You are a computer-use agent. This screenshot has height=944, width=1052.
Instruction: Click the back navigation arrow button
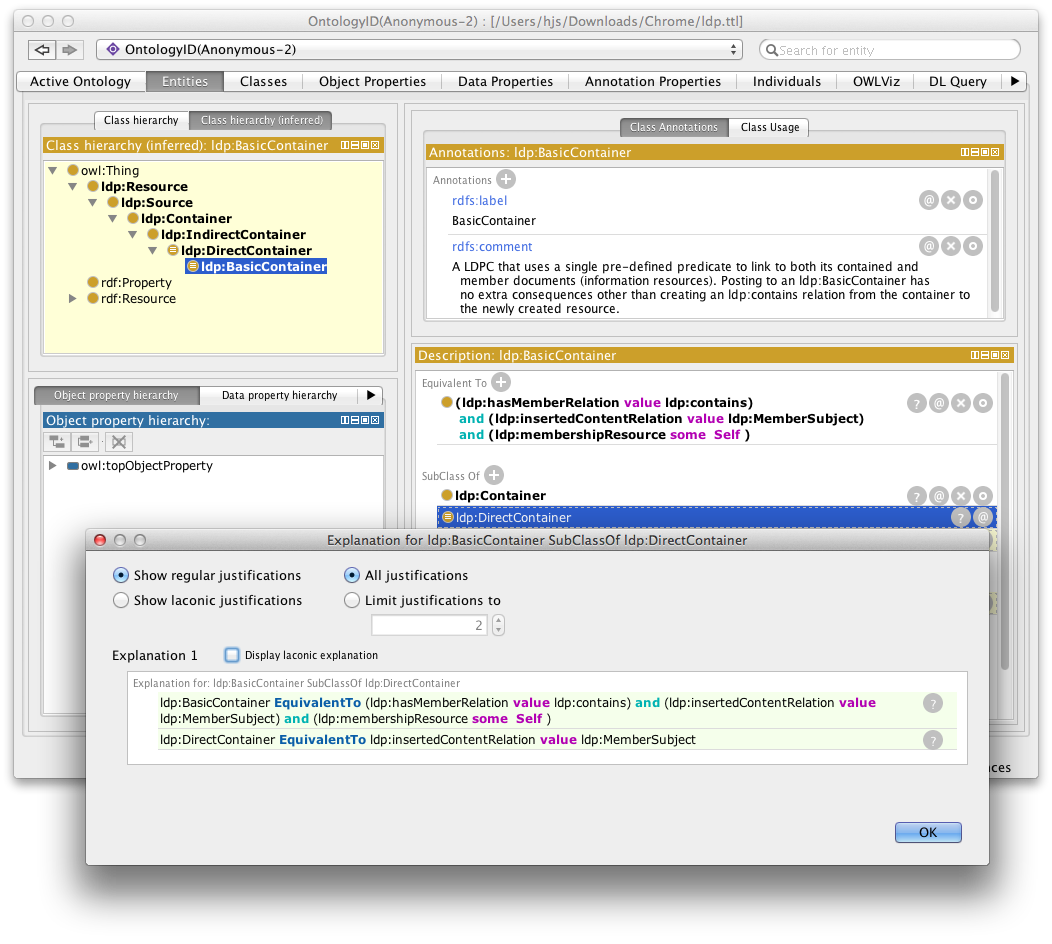point(41,50)
